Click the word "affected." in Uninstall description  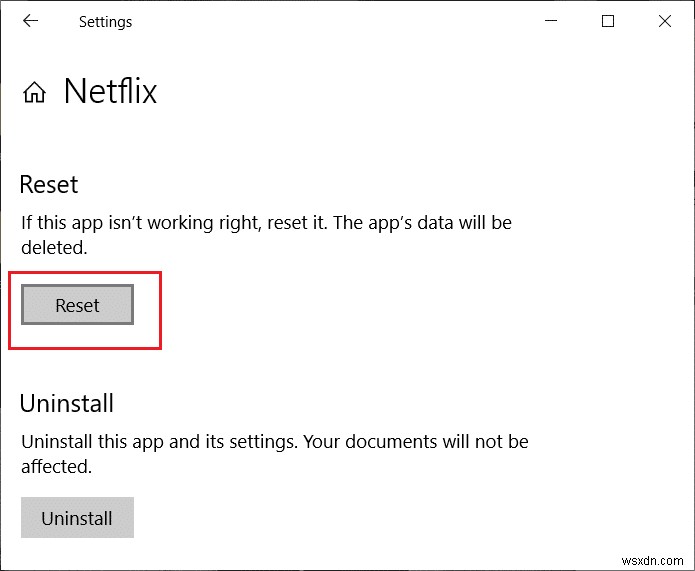pos(57,466)
